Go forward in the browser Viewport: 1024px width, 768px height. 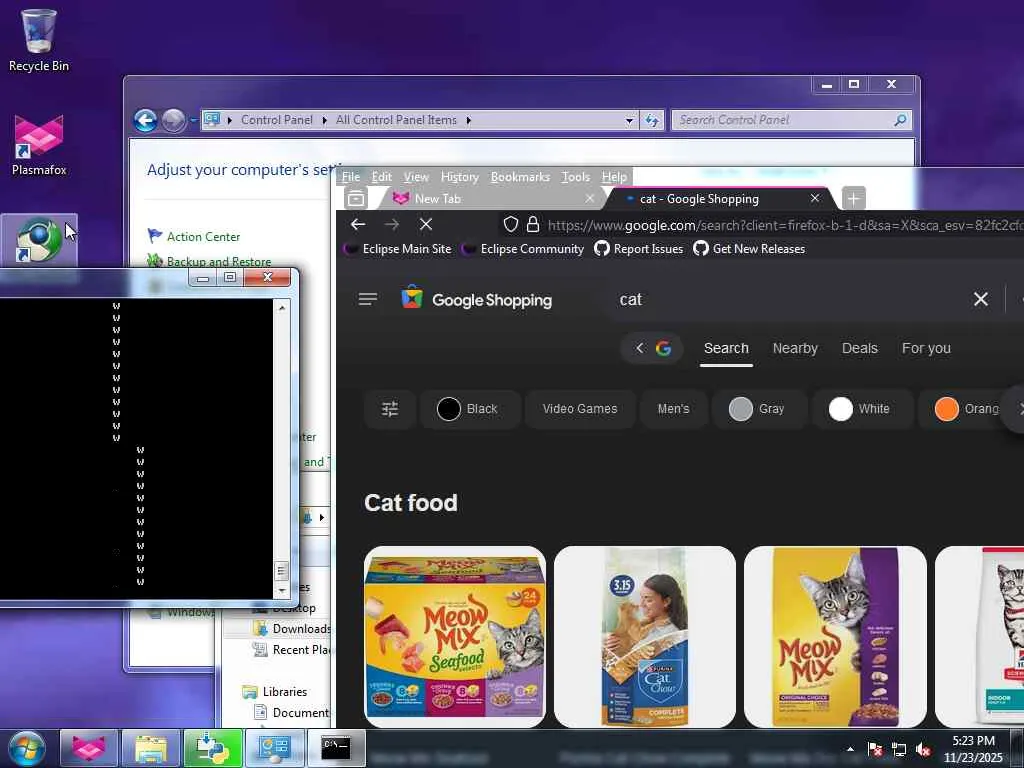392,225
